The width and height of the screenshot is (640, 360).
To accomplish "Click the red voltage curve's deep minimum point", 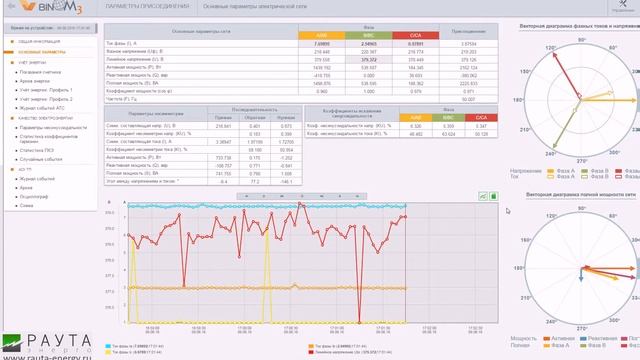I will (360, 322).
